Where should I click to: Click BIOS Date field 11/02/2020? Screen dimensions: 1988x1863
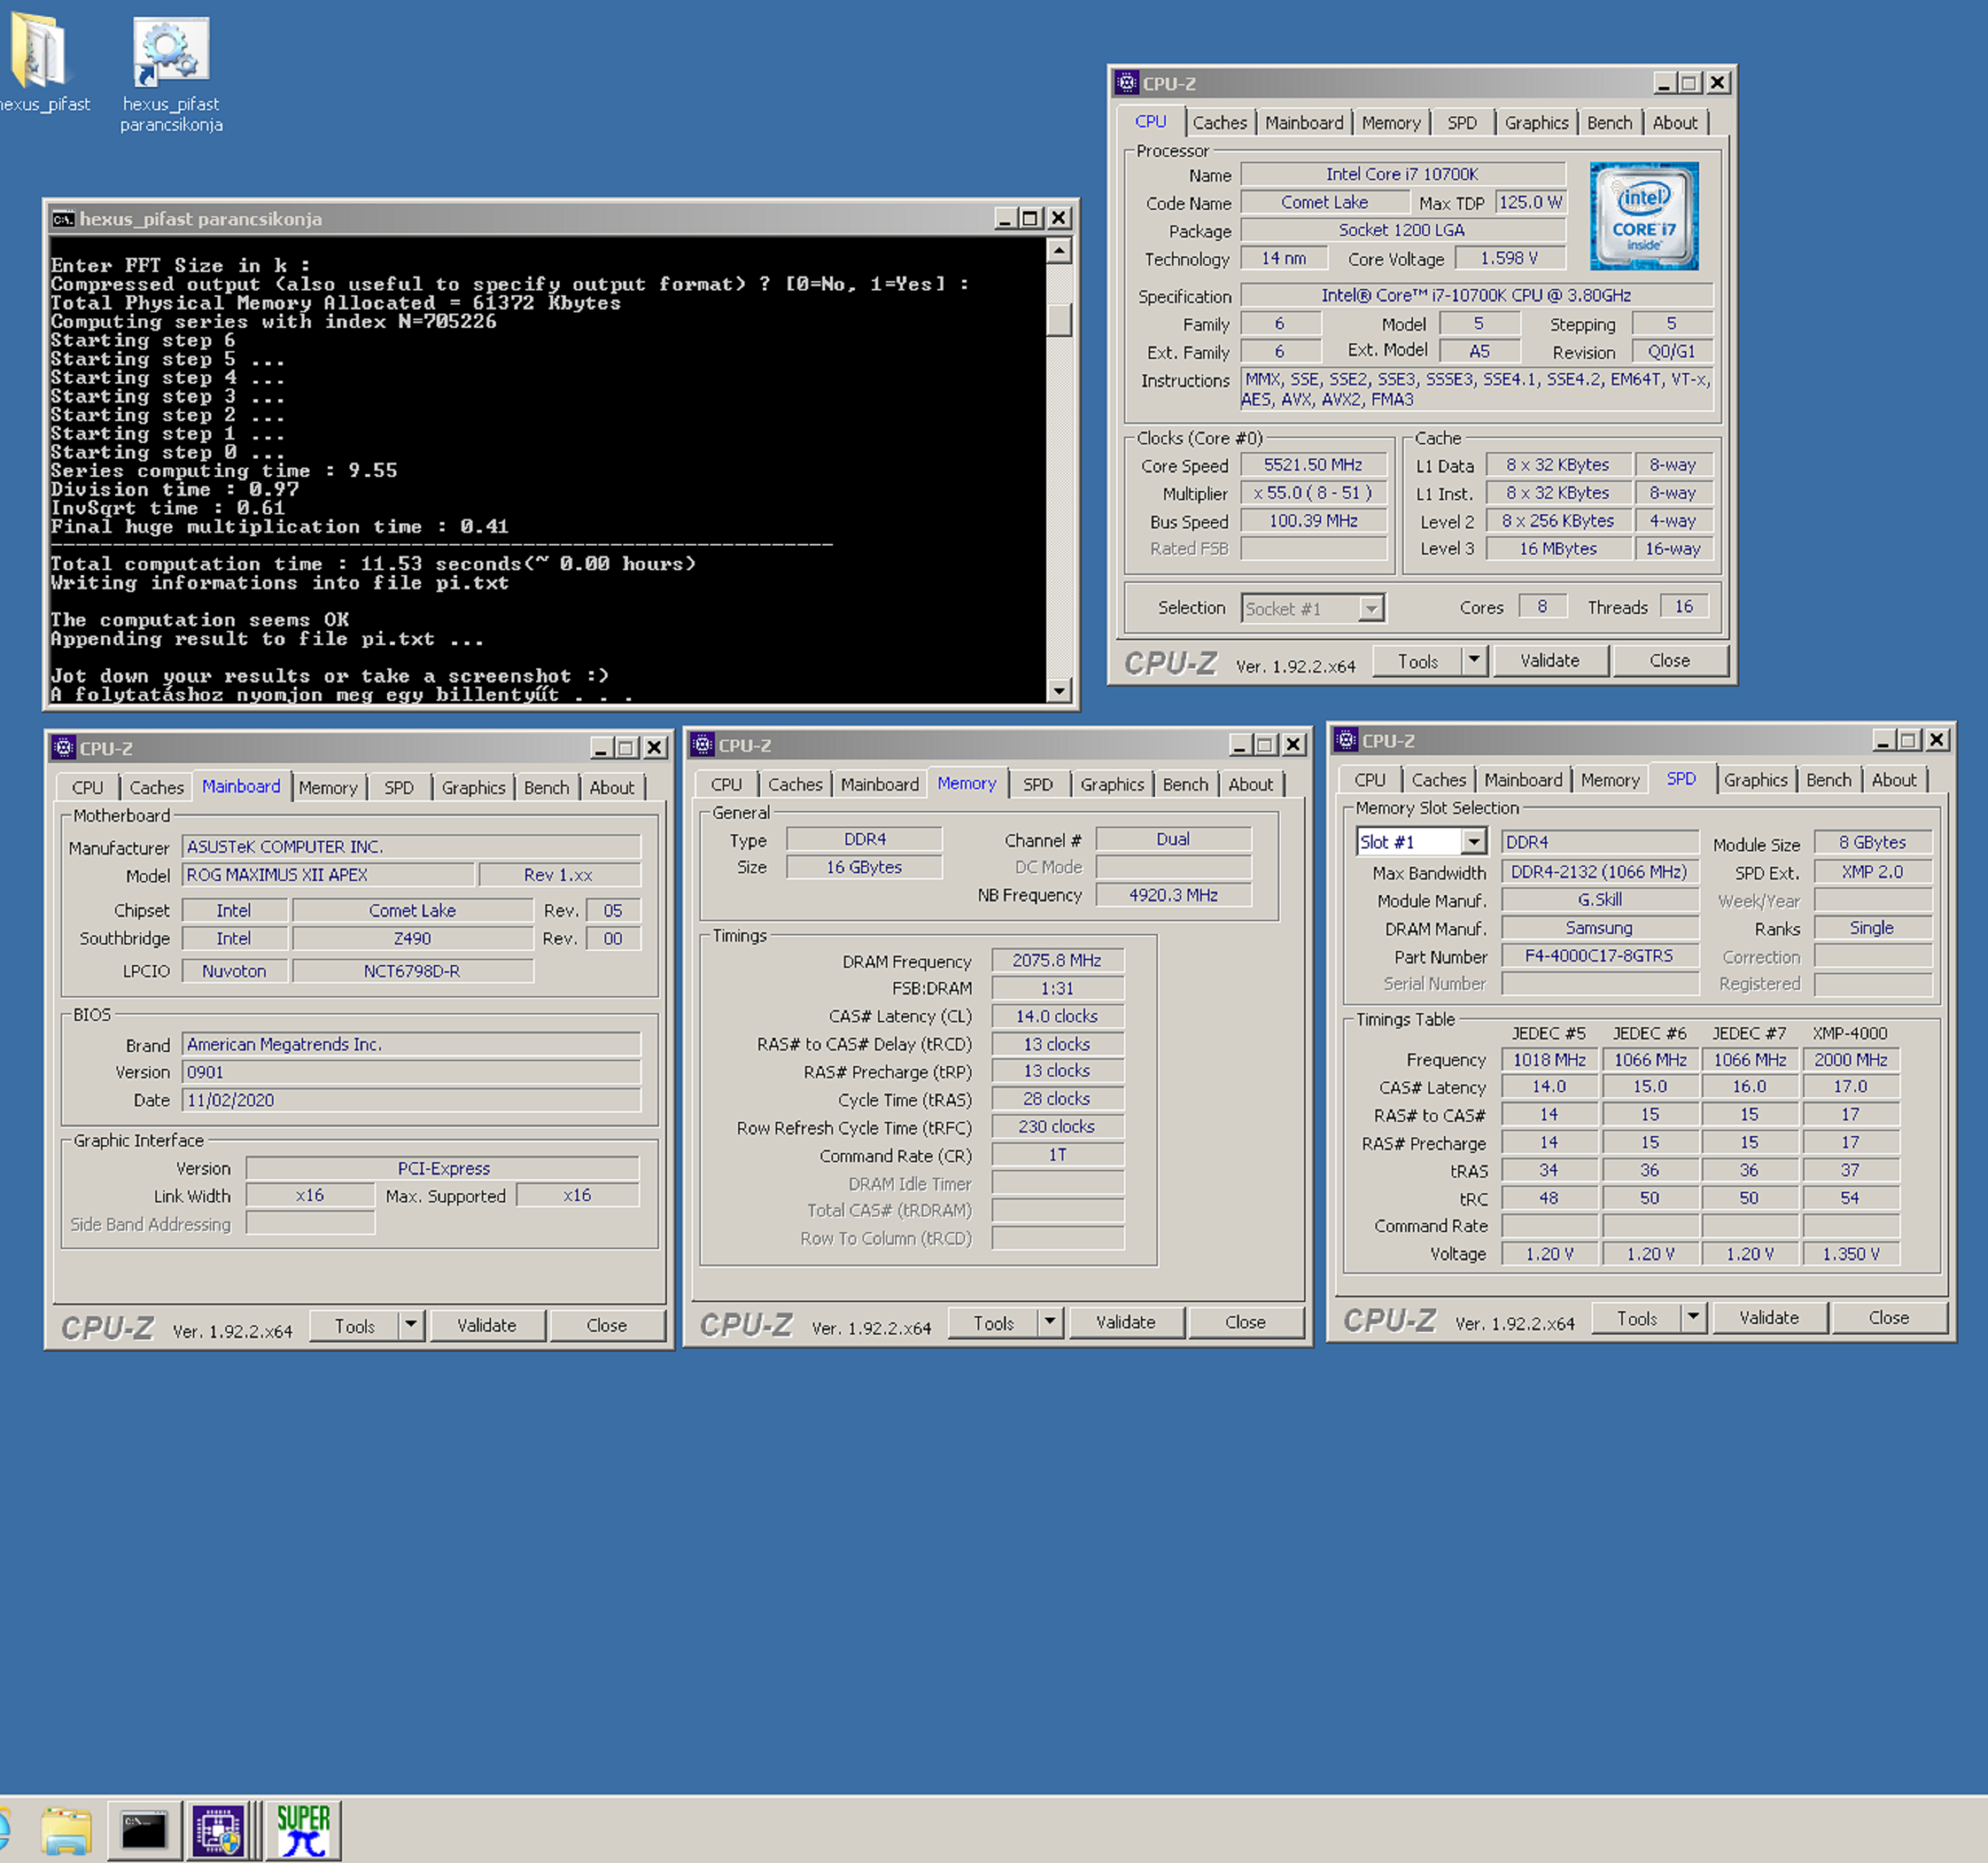[411, 1100]
